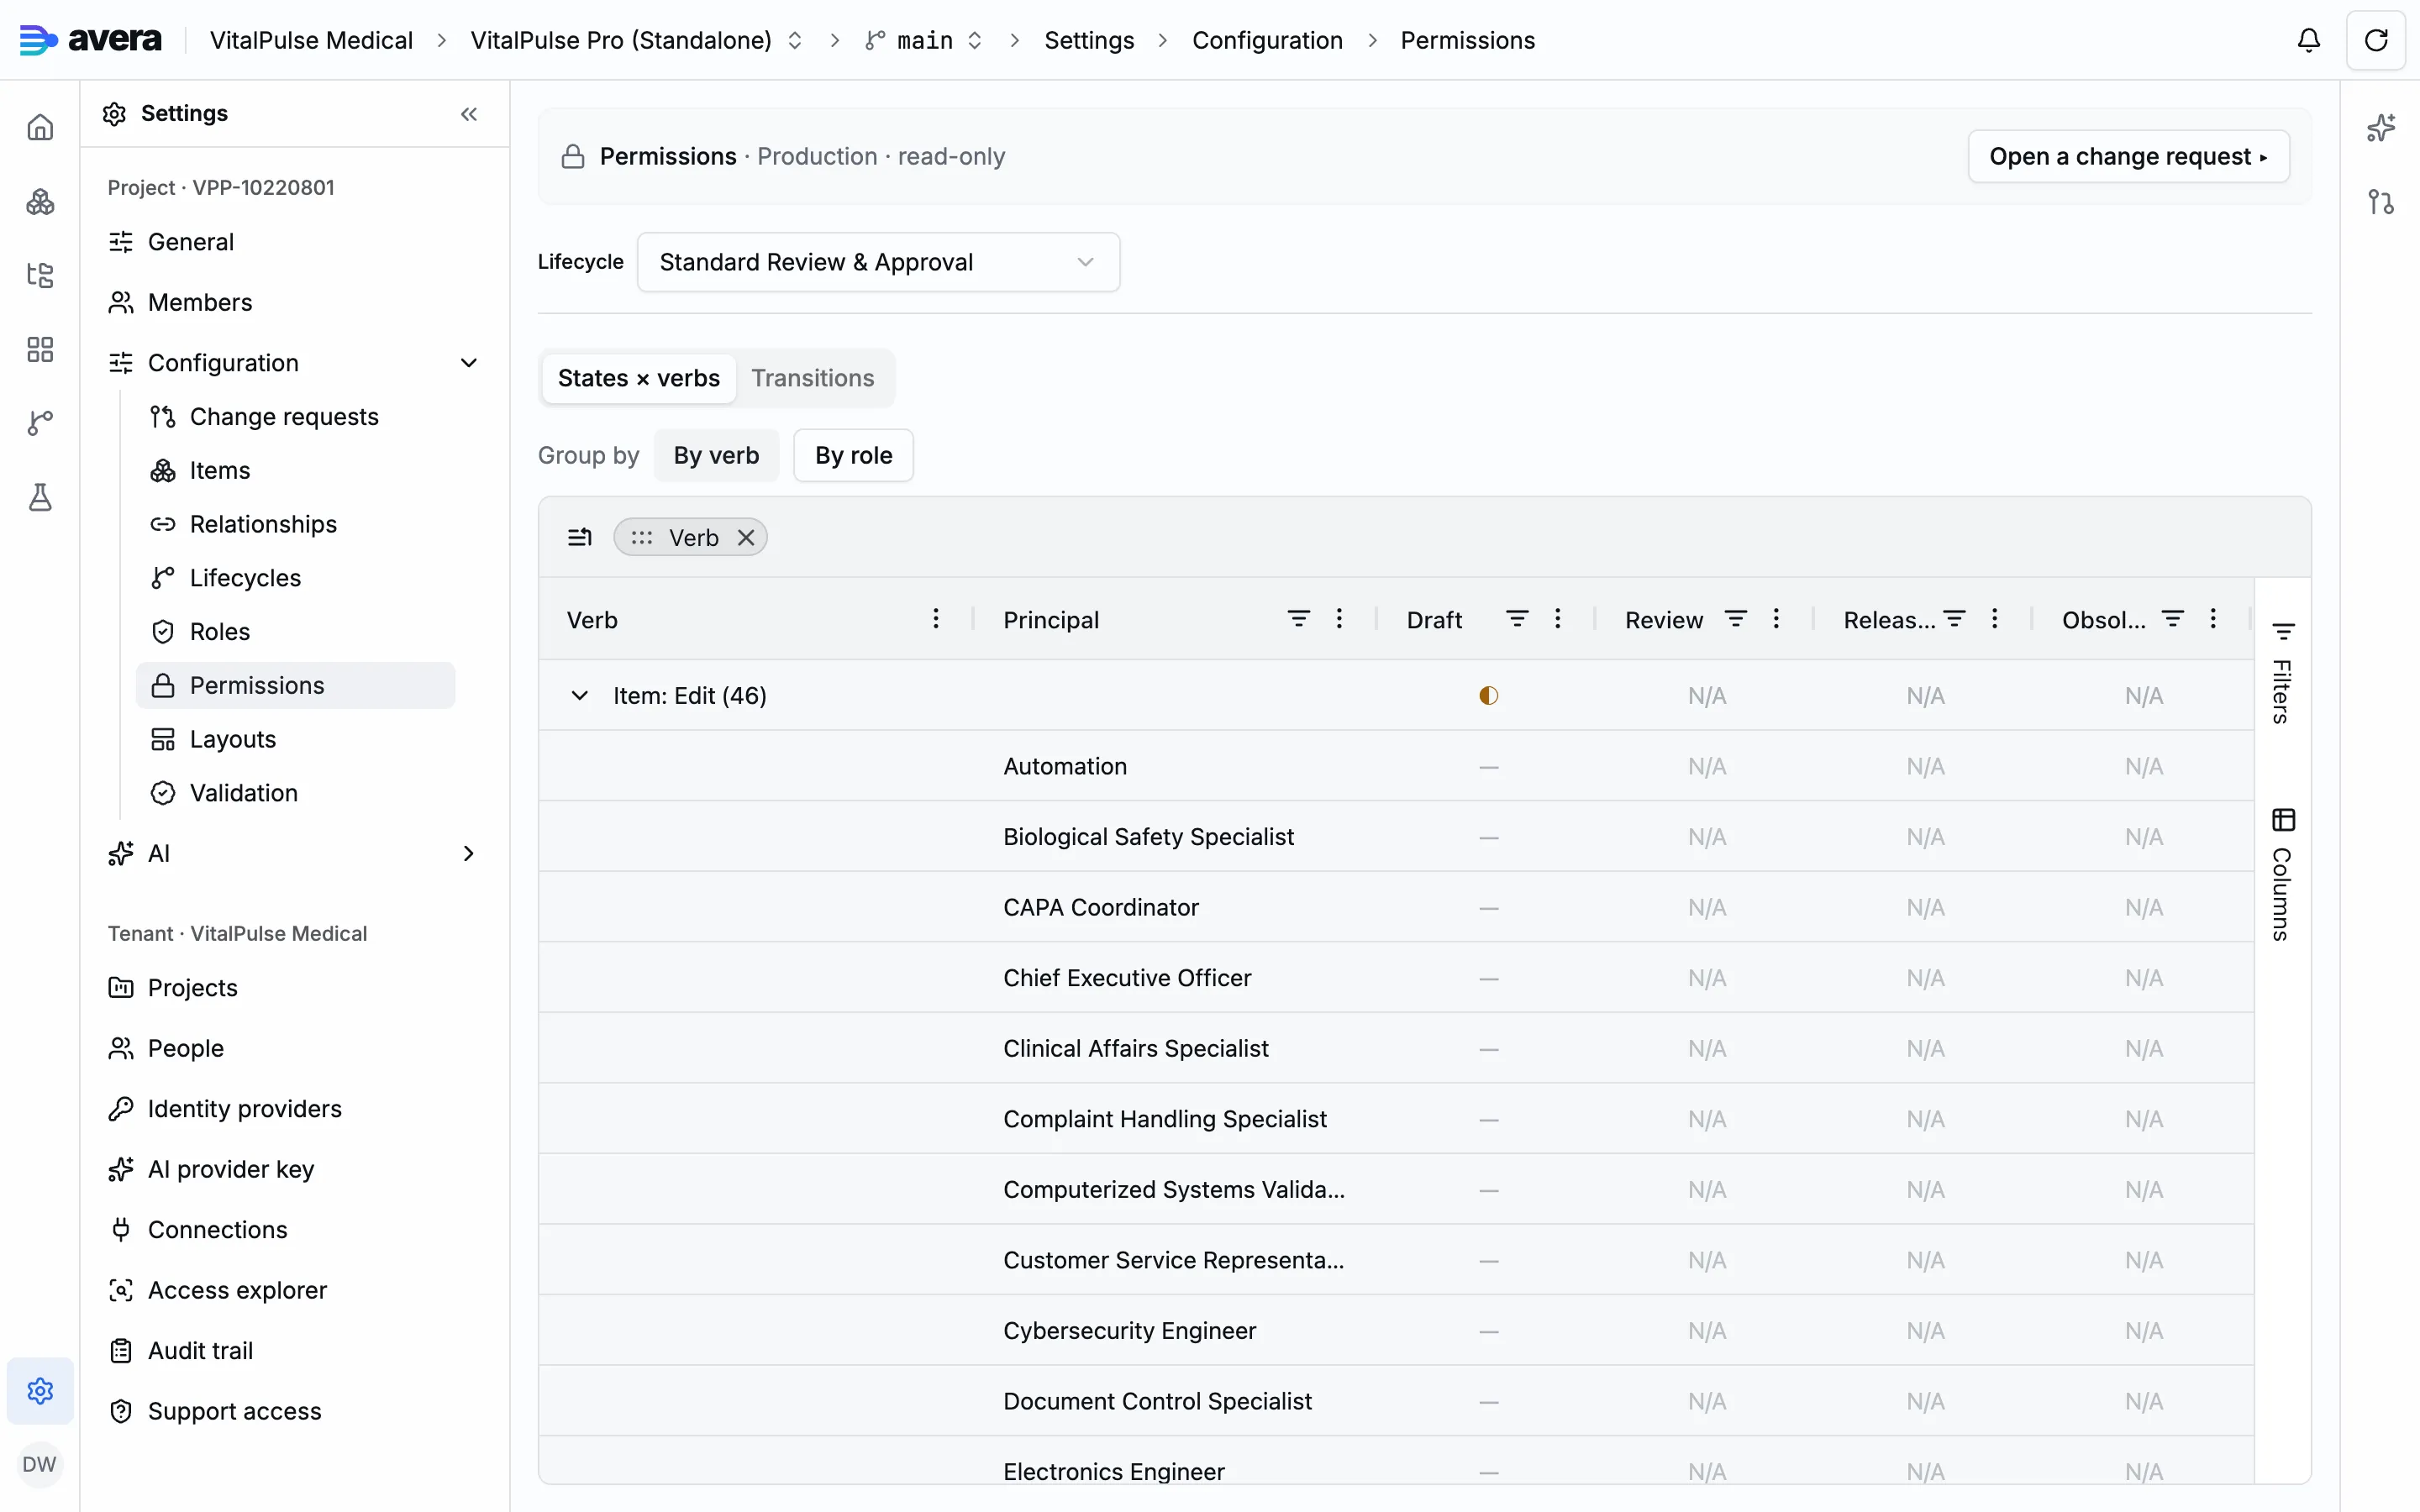Open the lab flask icon in left rail
The width and height of the screenshot is (2420, 1512).
40,497
